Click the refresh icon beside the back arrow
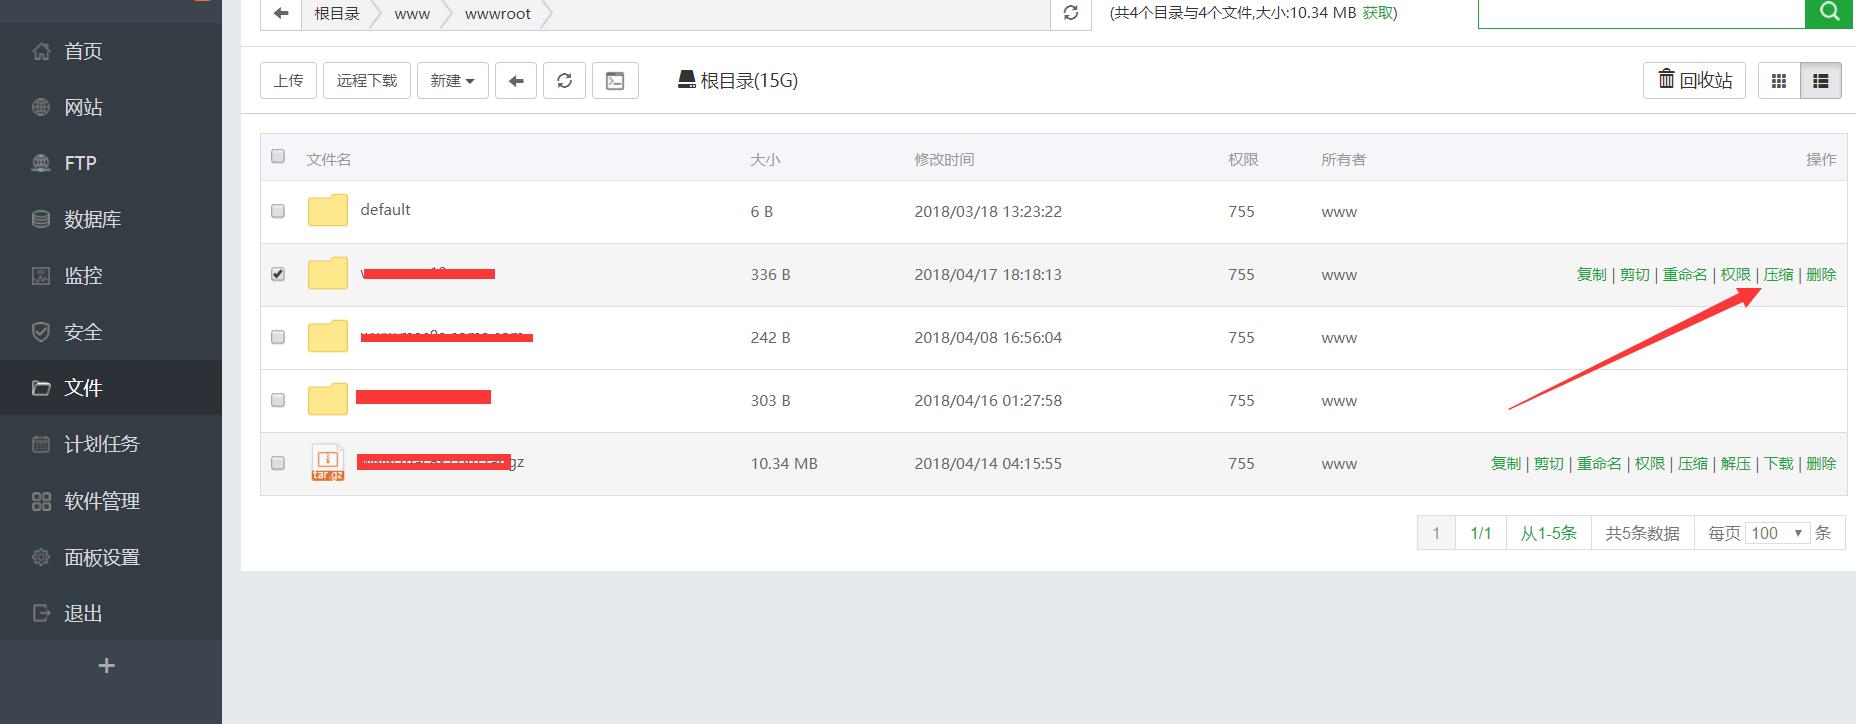The width and height of the screenshot is (1856, 724). pyautogui.click(x=564, y=81)
